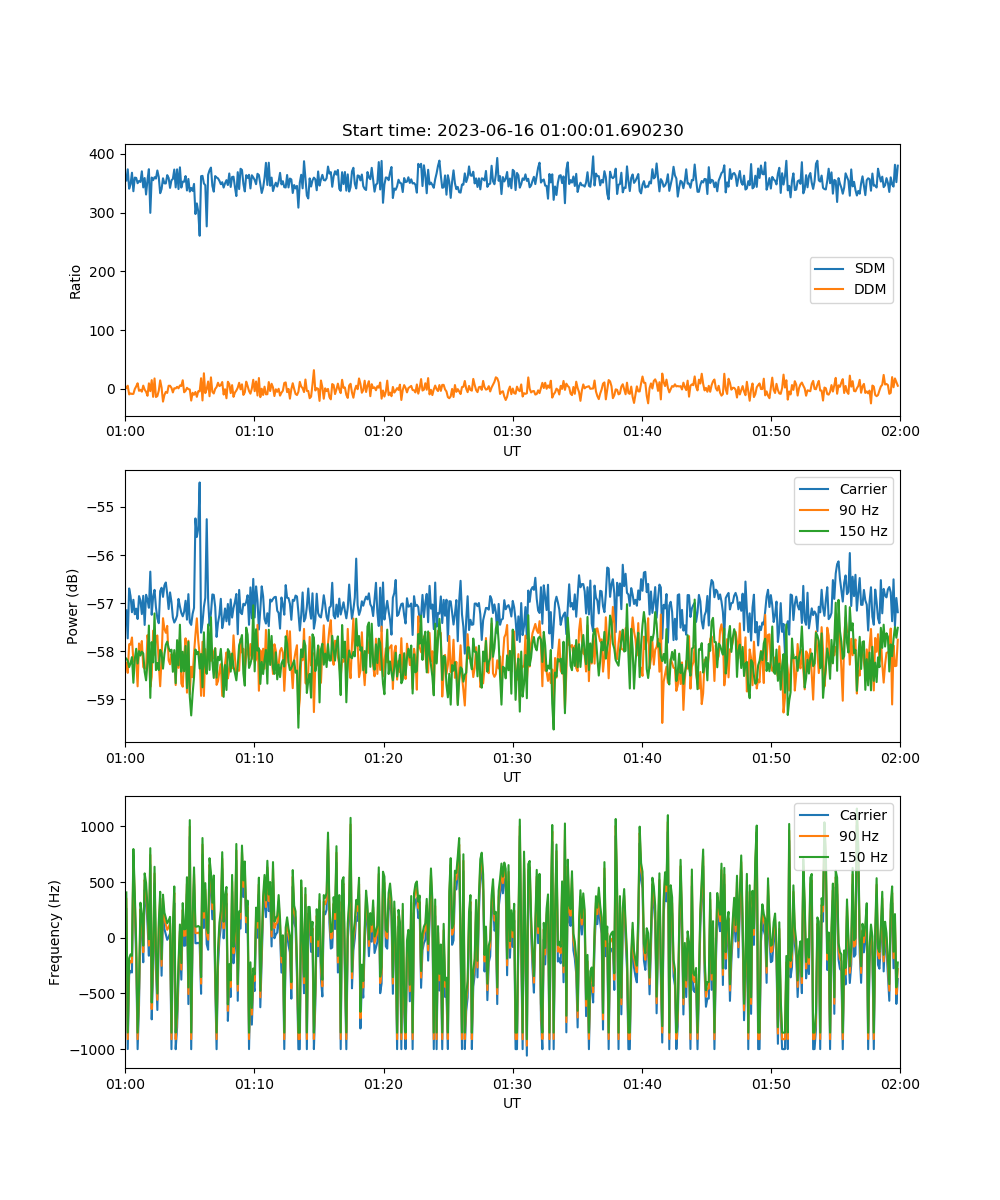1000x1200 pixels.
Task: Click the blue Carrier line sample in Power legend
Action: pos(815,490)
